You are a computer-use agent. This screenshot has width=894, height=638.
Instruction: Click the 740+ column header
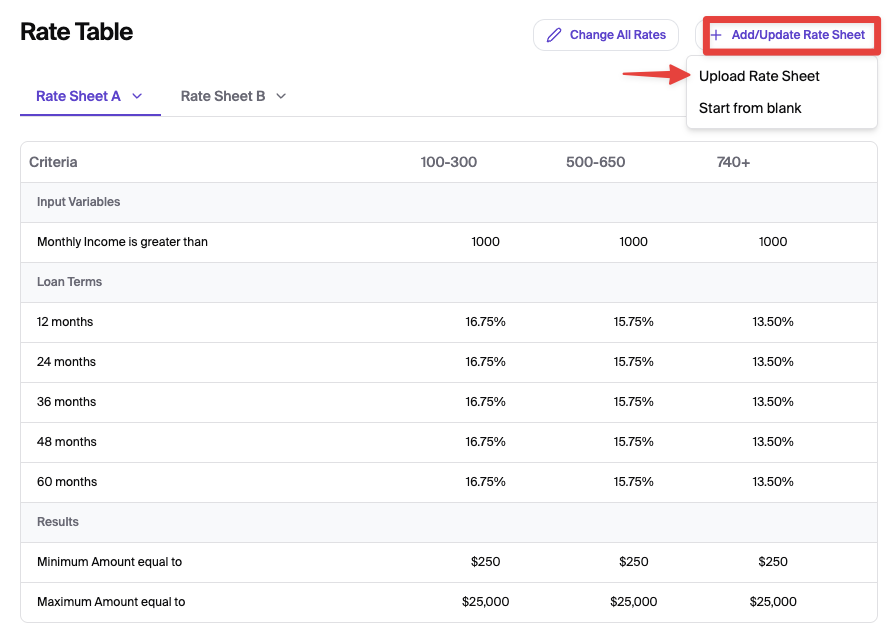click(733, 162)
